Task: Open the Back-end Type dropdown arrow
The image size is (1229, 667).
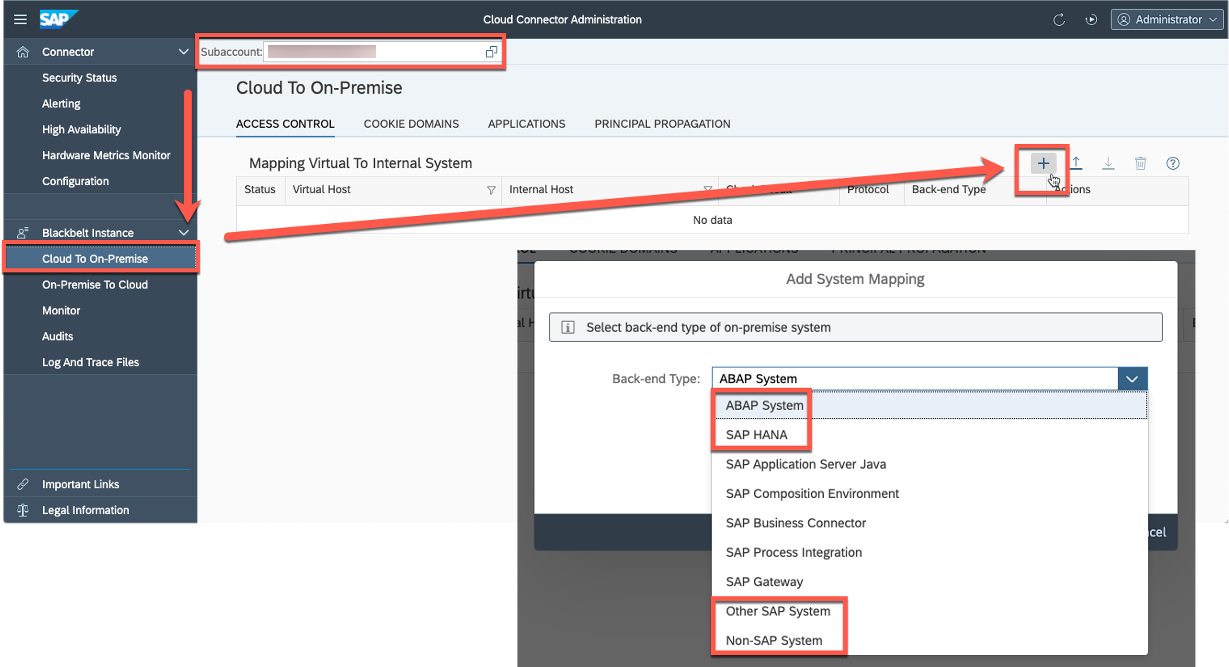Action: tap(1131, 378)
